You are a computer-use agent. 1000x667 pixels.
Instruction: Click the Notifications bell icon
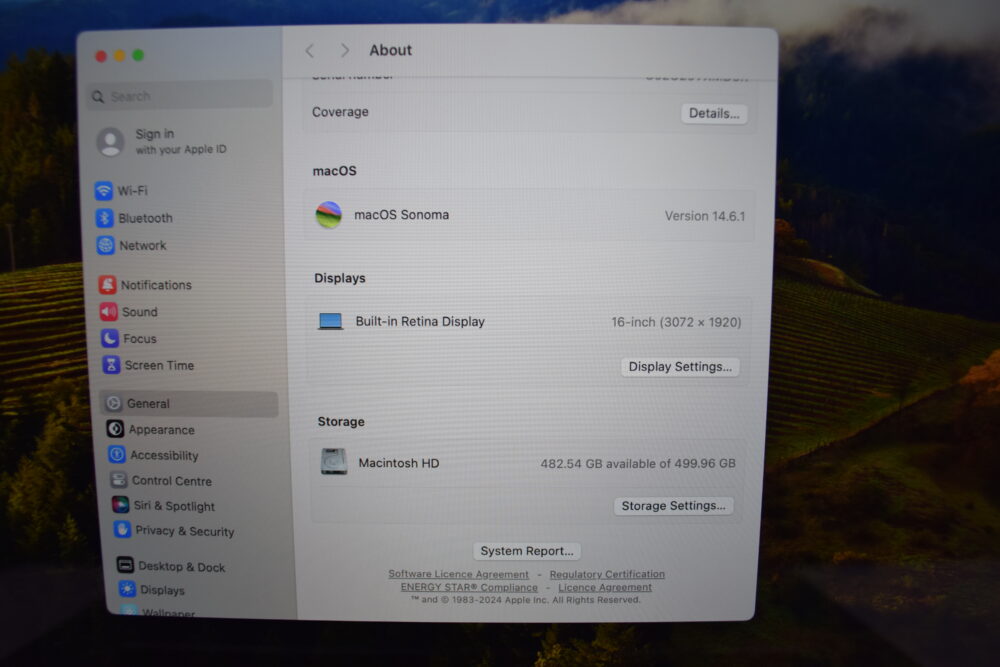click(x=108, y=284)
